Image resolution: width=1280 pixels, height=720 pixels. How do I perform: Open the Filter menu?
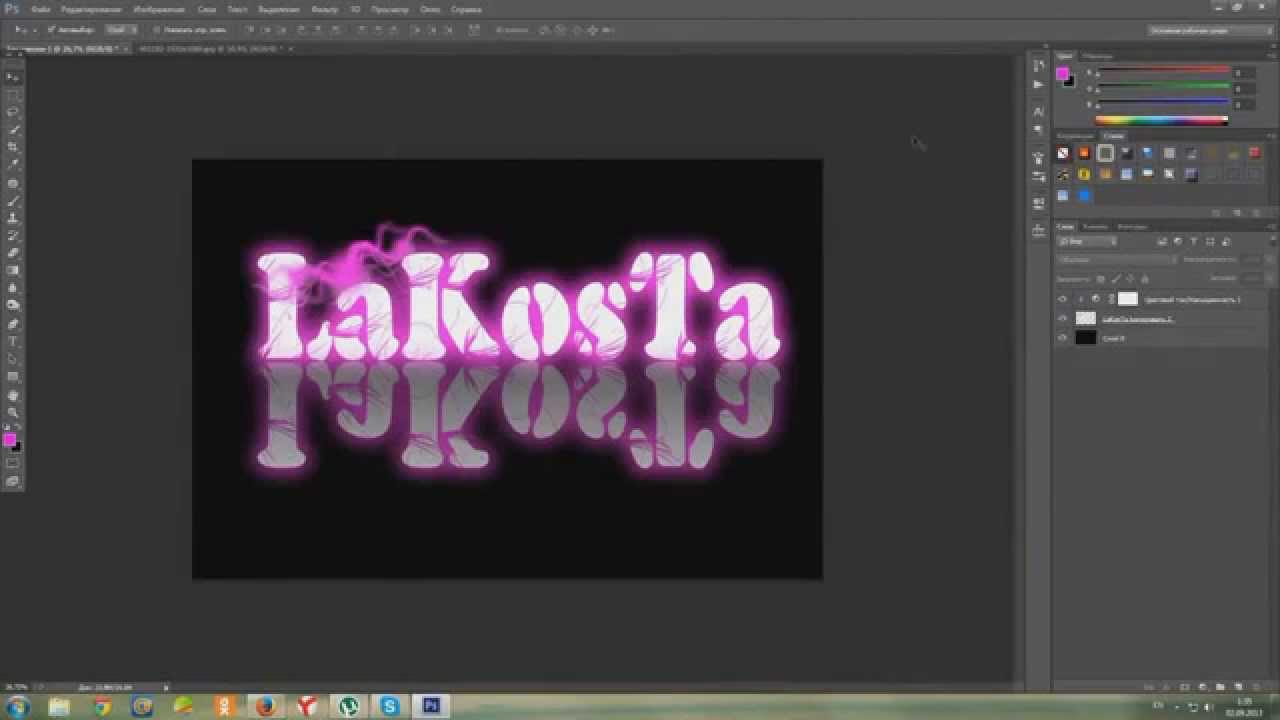[324, 9]
